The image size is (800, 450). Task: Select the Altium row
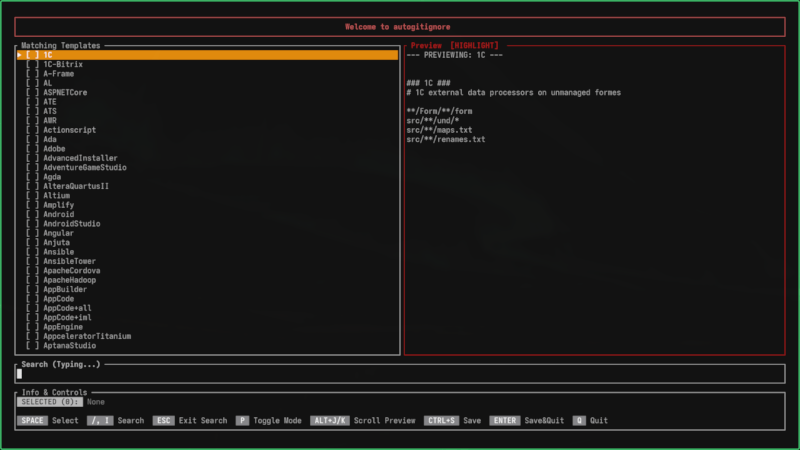[x=208, y=196]
